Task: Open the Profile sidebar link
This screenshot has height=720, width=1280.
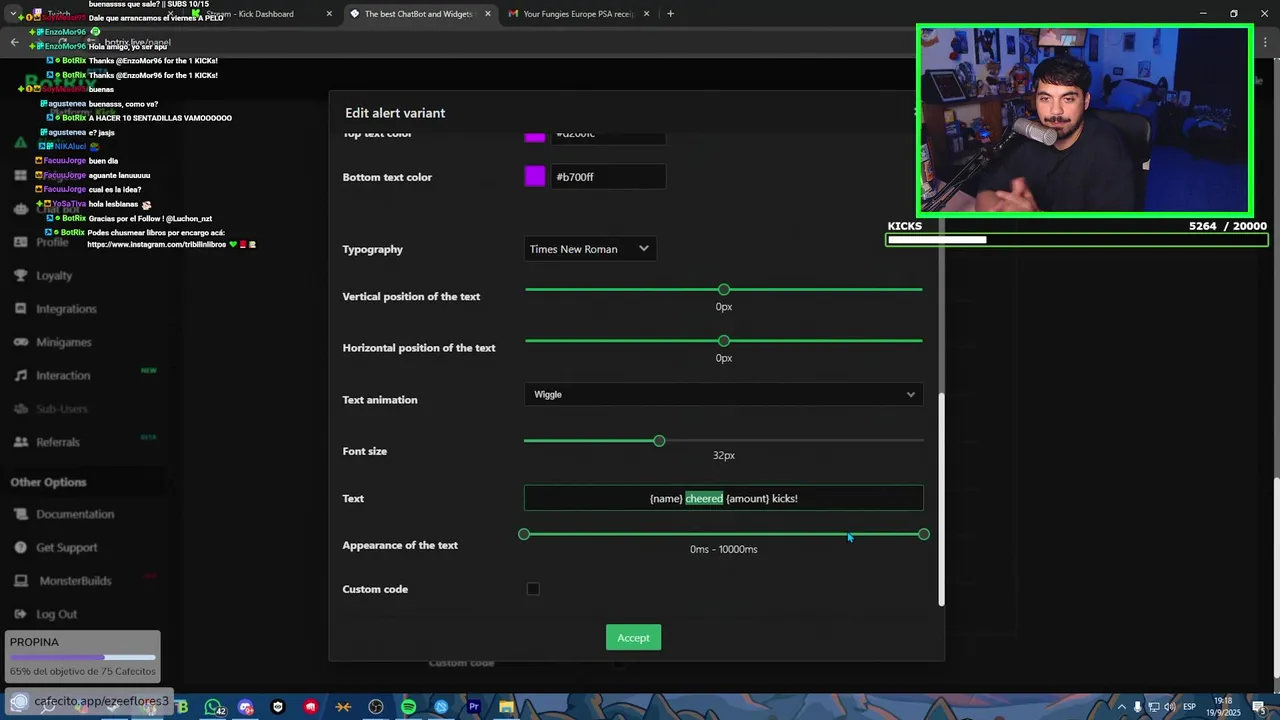Action: 52,242
